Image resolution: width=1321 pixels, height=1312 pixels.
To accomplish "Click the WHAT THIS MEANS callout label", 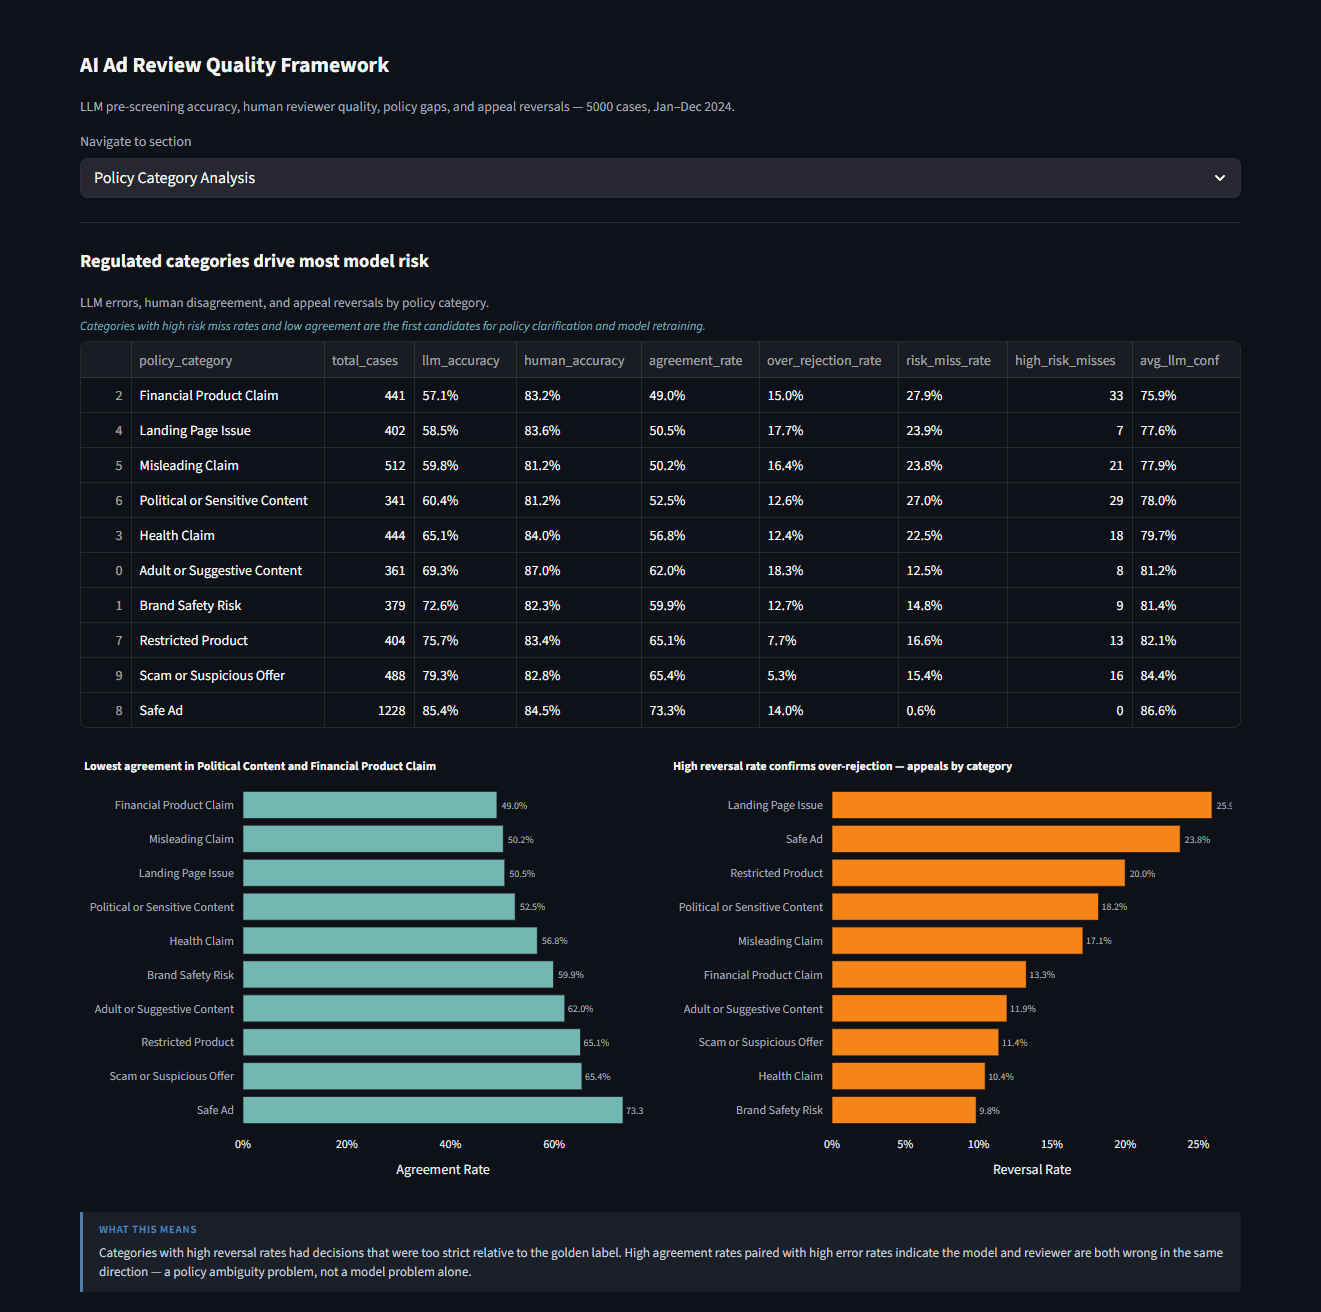I will [x=148, y=1230].
